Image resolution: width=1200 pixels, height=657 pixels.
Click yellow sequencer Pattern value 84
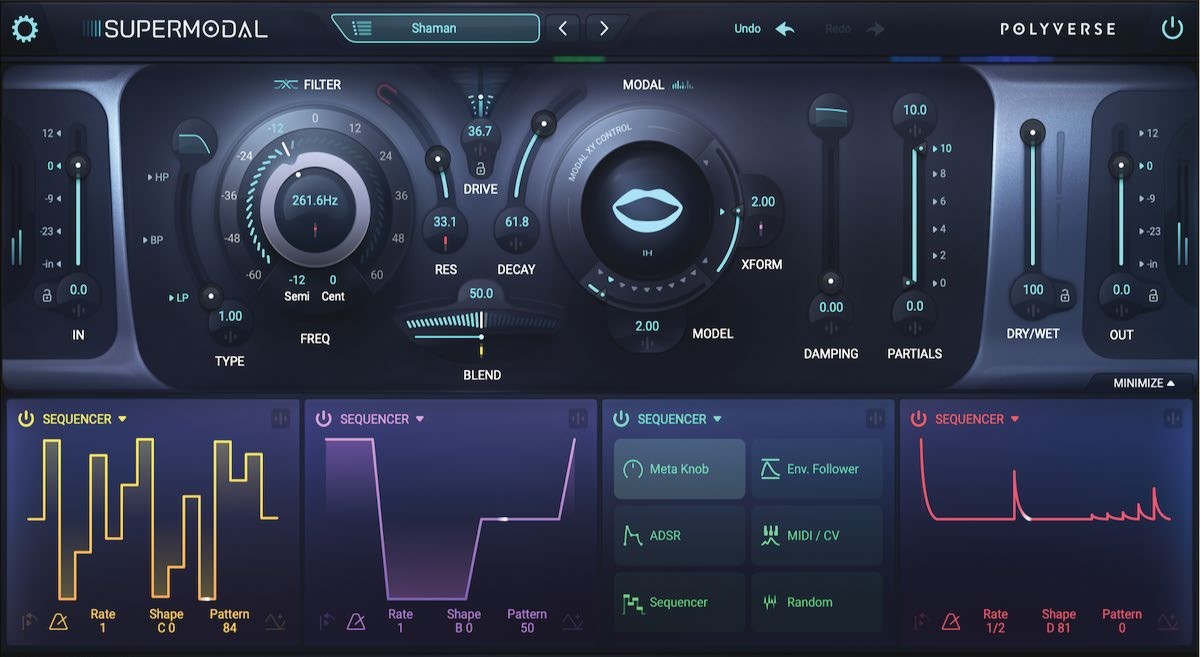(x=230, y=628)
